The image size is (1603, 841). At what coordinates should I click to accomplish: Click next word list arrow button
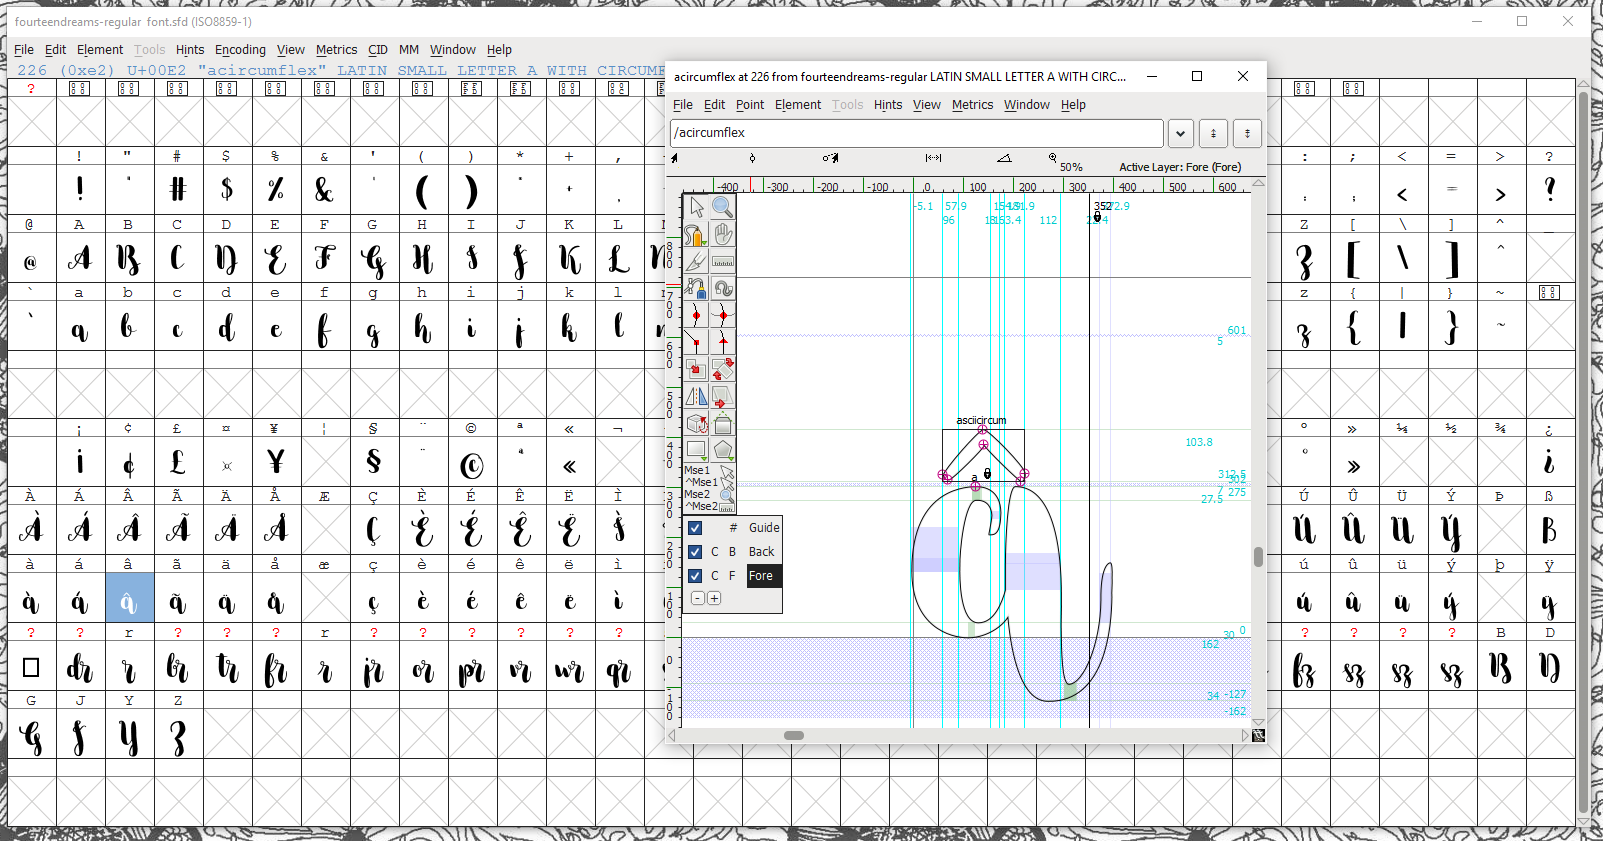pos(1247,133)
